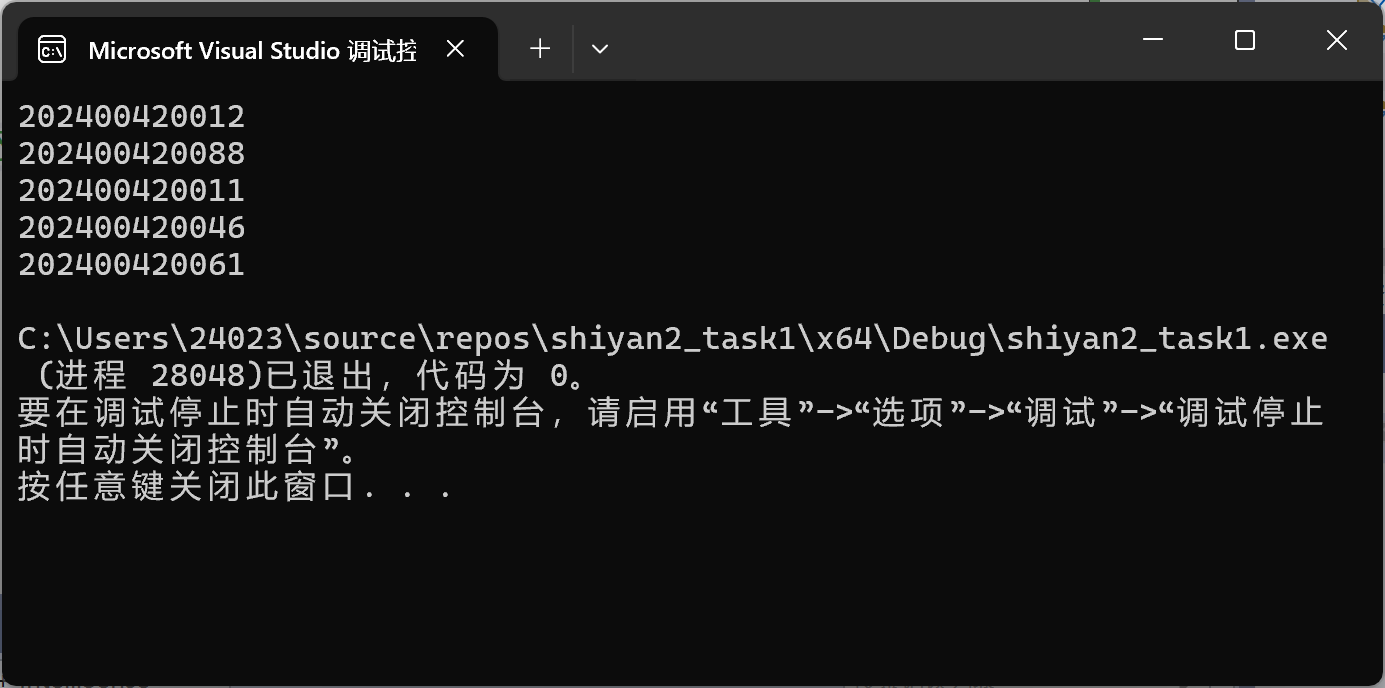Click the 按任意键关闭此窗口 prompt line
1385x688 pixels.
coord(236,487)
